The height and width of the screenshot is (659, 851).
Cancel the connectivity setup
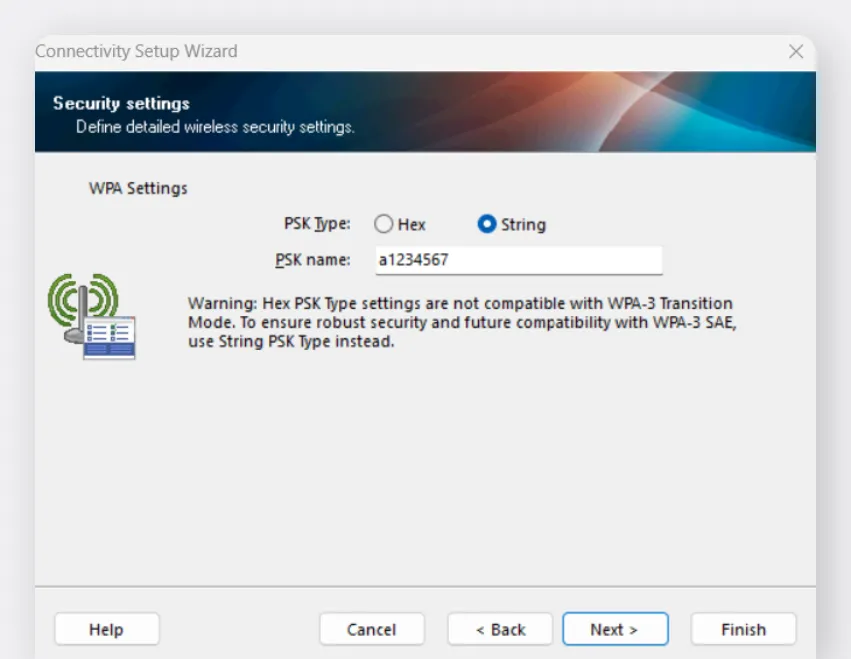coord(371,629)
